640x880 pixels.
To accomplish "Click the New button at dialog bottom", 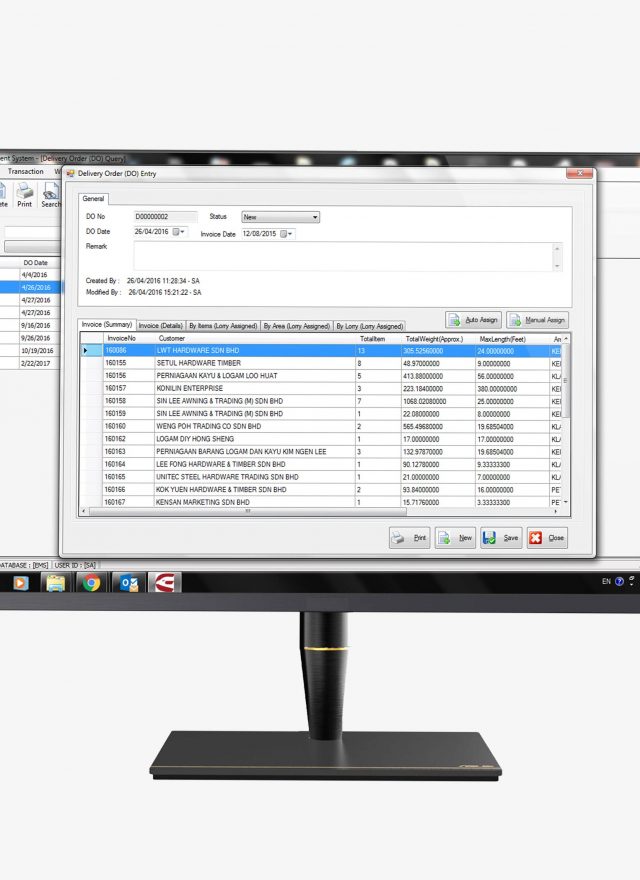I will pyautogui.click(x=455, y=538).
